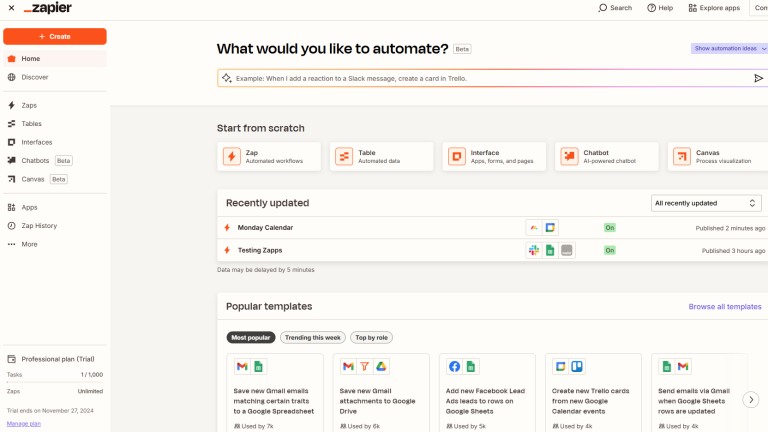Viewport: 768px width, 432px height.
Task: Open the Save new Gmail emails to Google Spreadsheet template
Action: (275, 393)
